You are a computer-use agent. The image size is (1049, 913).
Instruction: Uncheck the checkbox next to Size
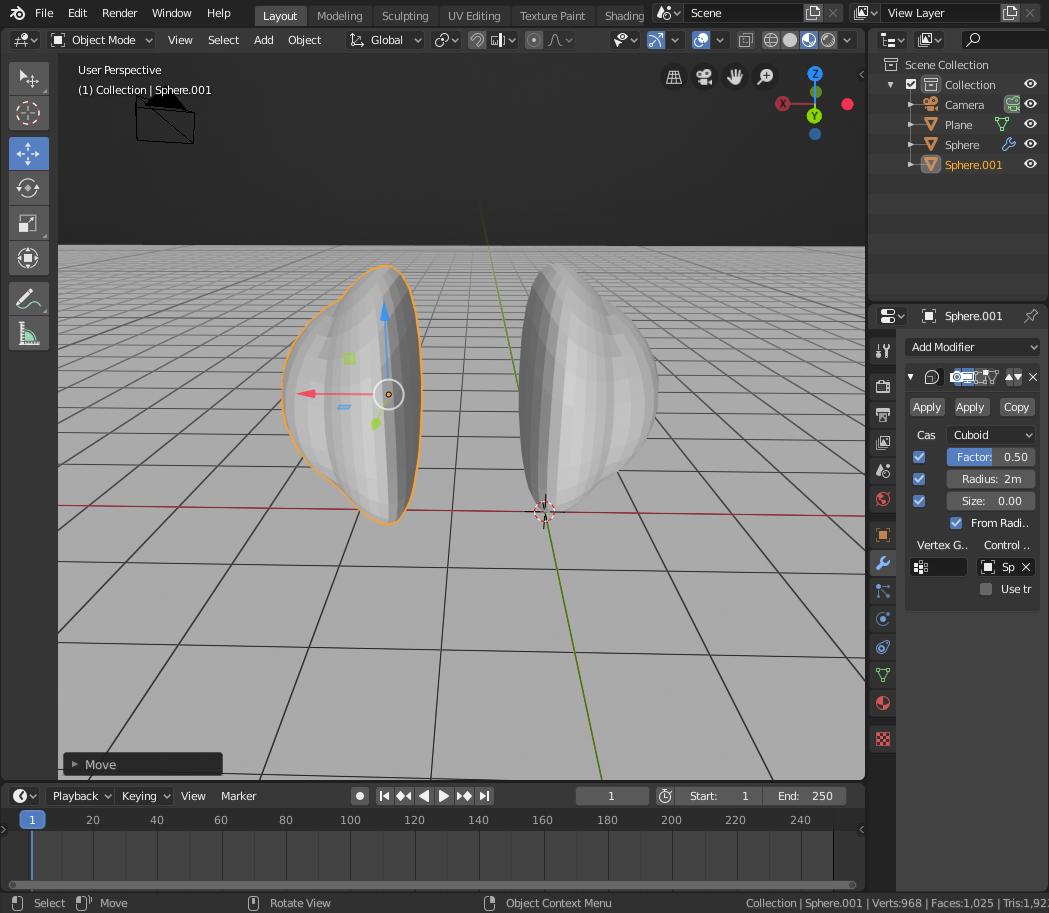[x=919, y=501]
